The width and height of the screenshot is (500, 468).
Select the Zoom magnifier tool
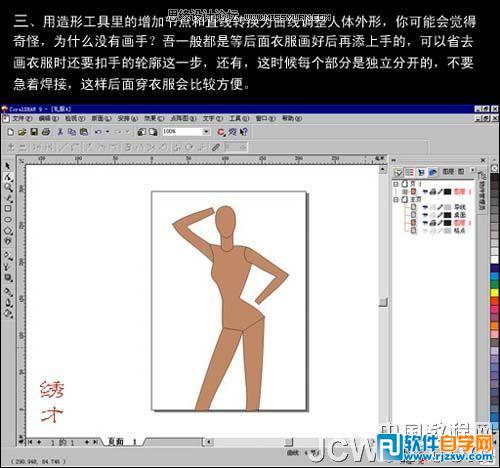pos(8,187)
